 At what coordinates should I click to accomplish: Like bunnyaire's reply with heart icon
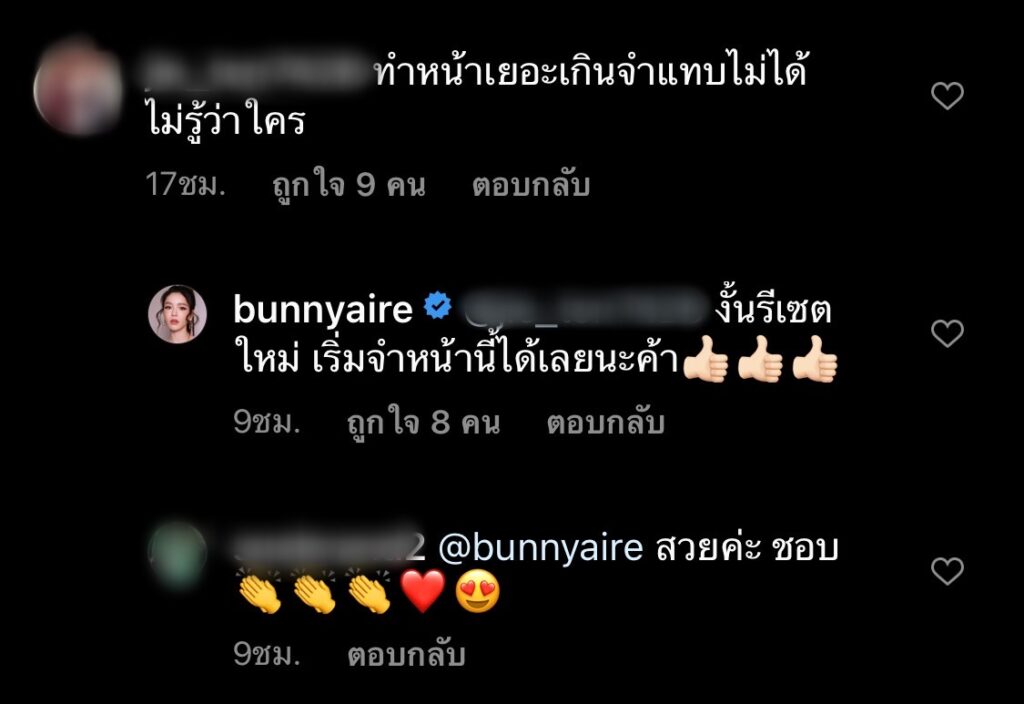[x=947, y=334]
